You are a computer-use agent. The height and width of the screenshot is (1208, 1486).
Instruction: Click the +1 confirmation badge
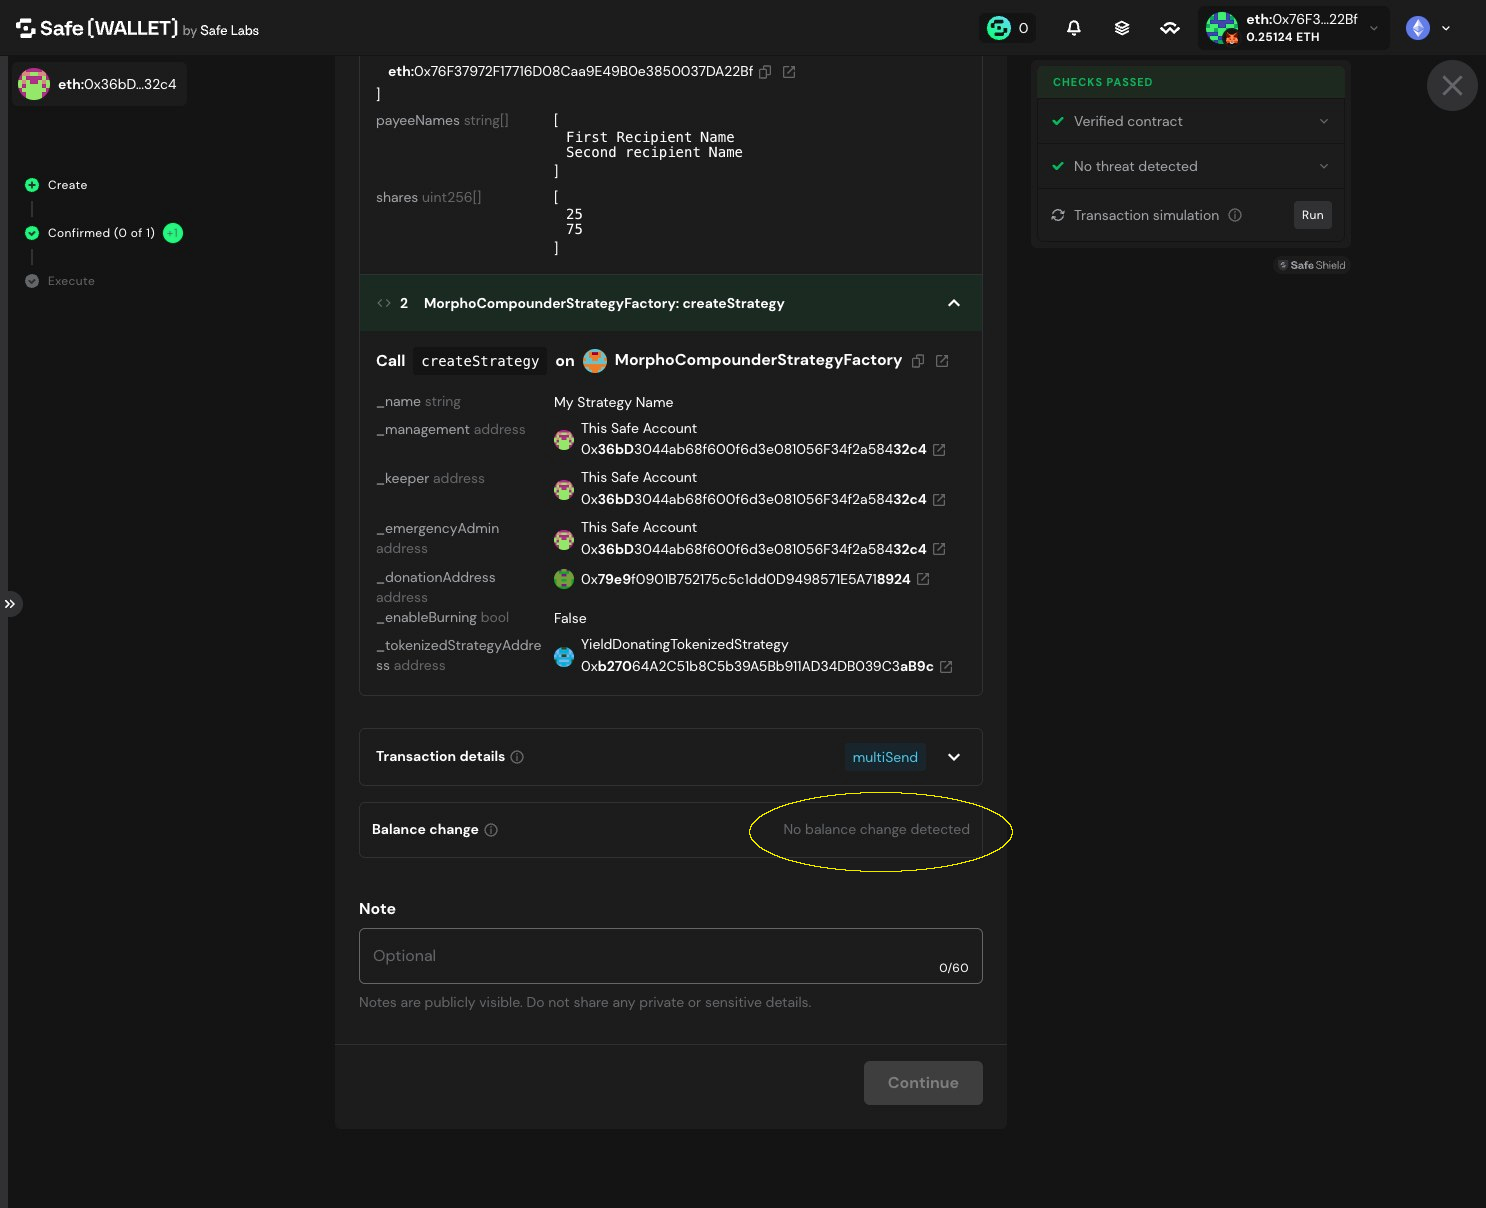[173, 233]
